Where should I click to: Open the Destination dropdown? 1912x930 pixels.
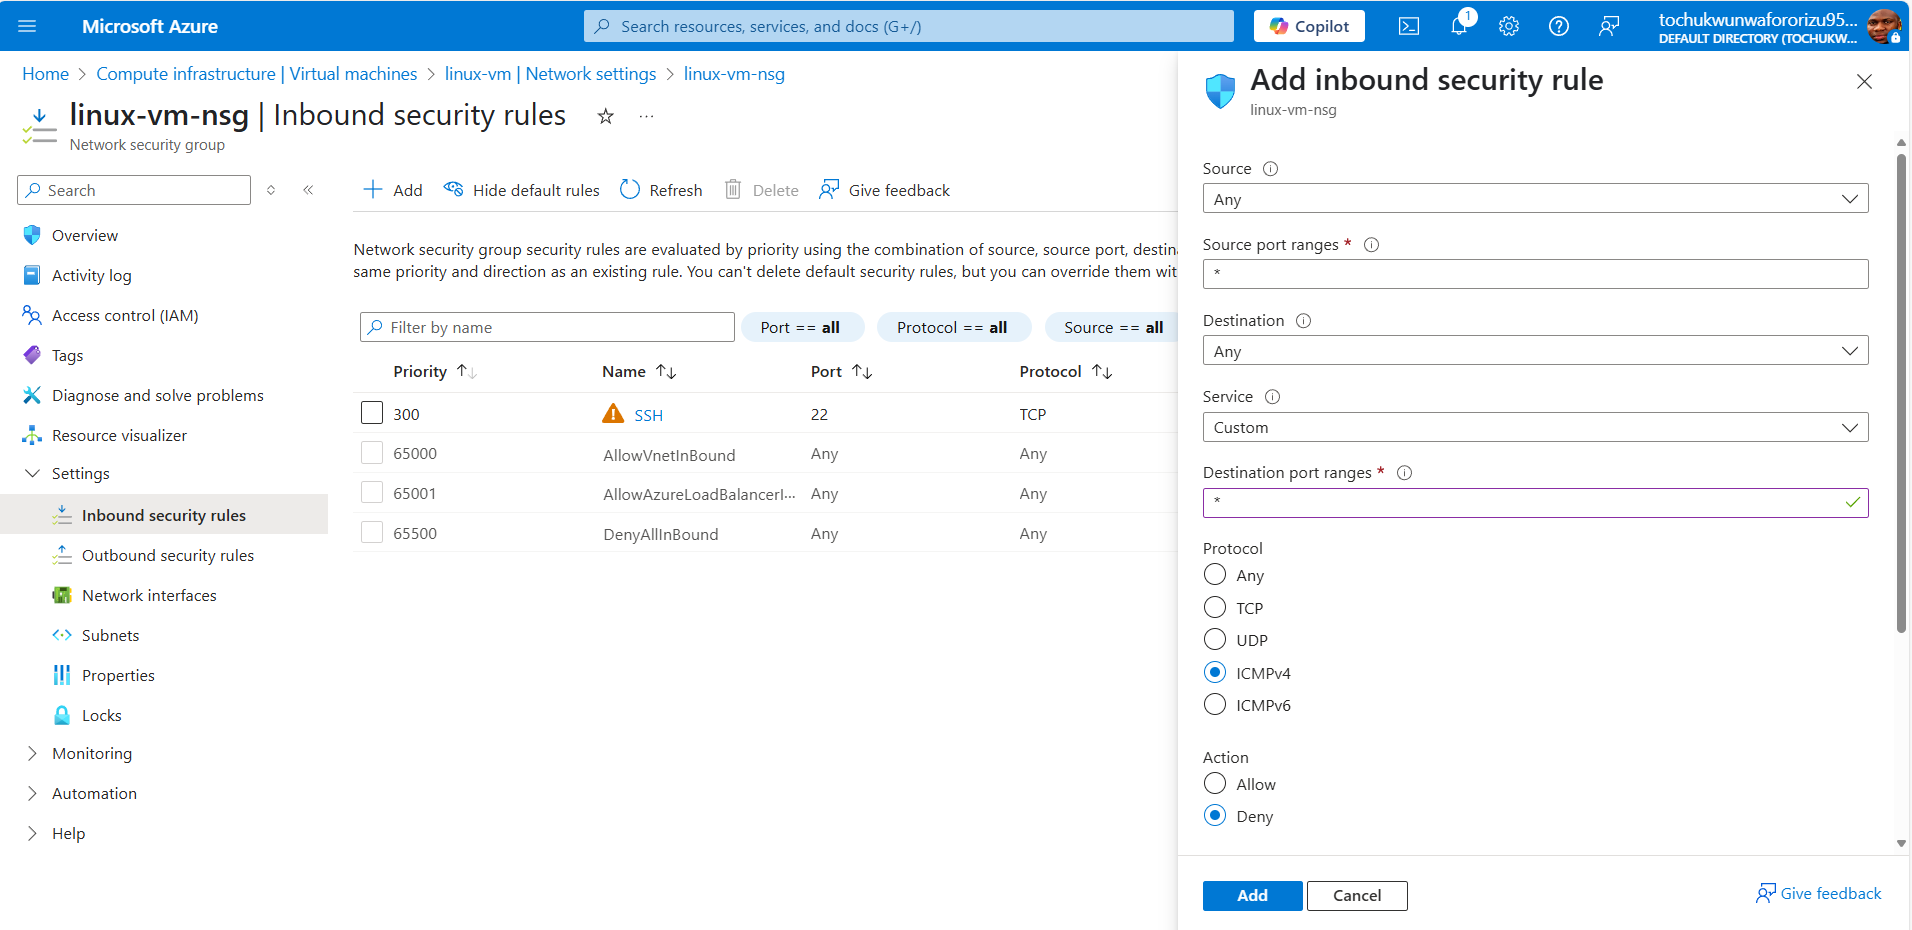tap(1535, 350)
